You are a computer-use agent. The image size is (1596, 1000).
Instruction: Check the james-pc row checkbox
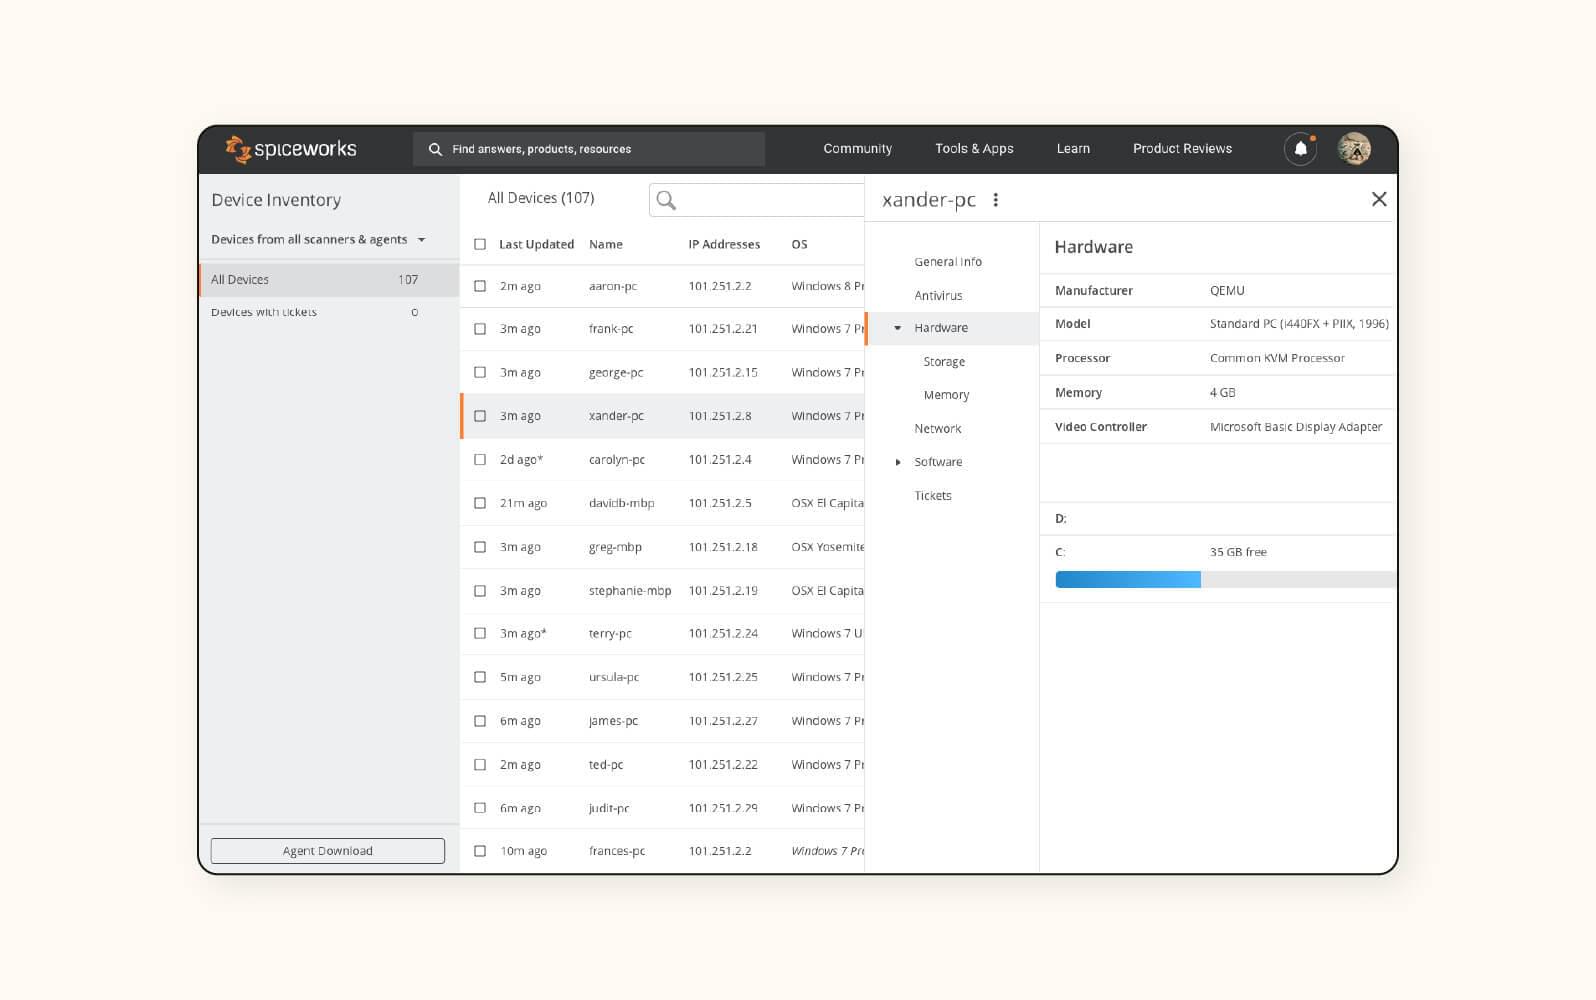480,721
